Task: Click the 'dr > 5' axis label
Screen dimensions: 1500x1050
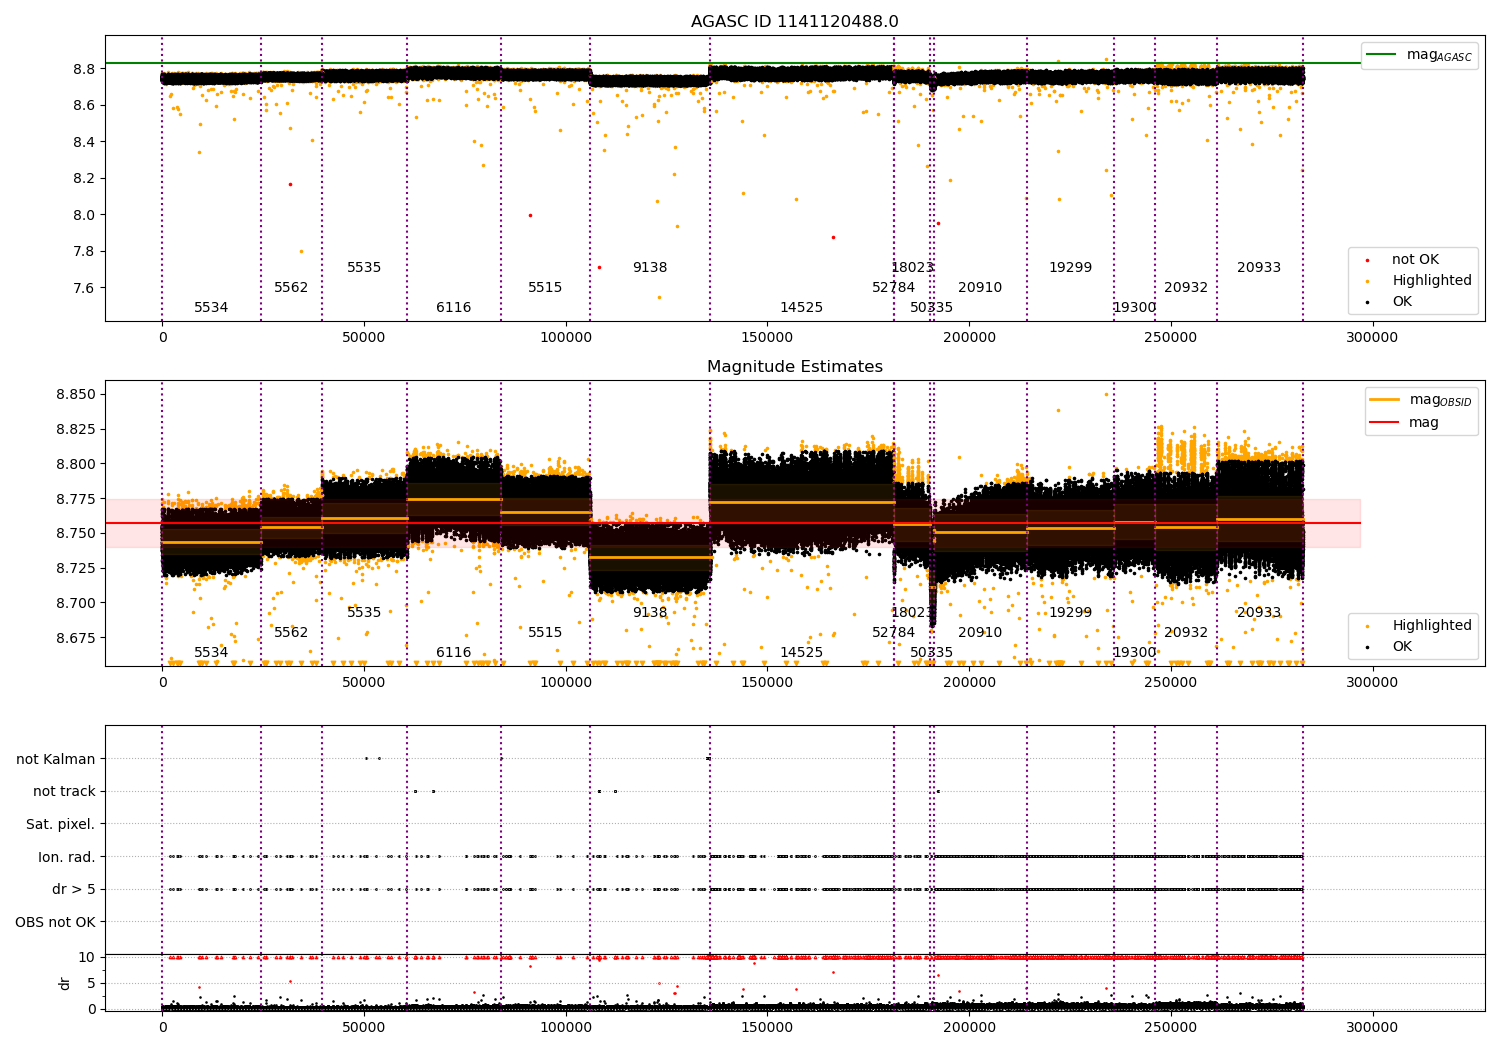Action: click(x=74, y=889)
